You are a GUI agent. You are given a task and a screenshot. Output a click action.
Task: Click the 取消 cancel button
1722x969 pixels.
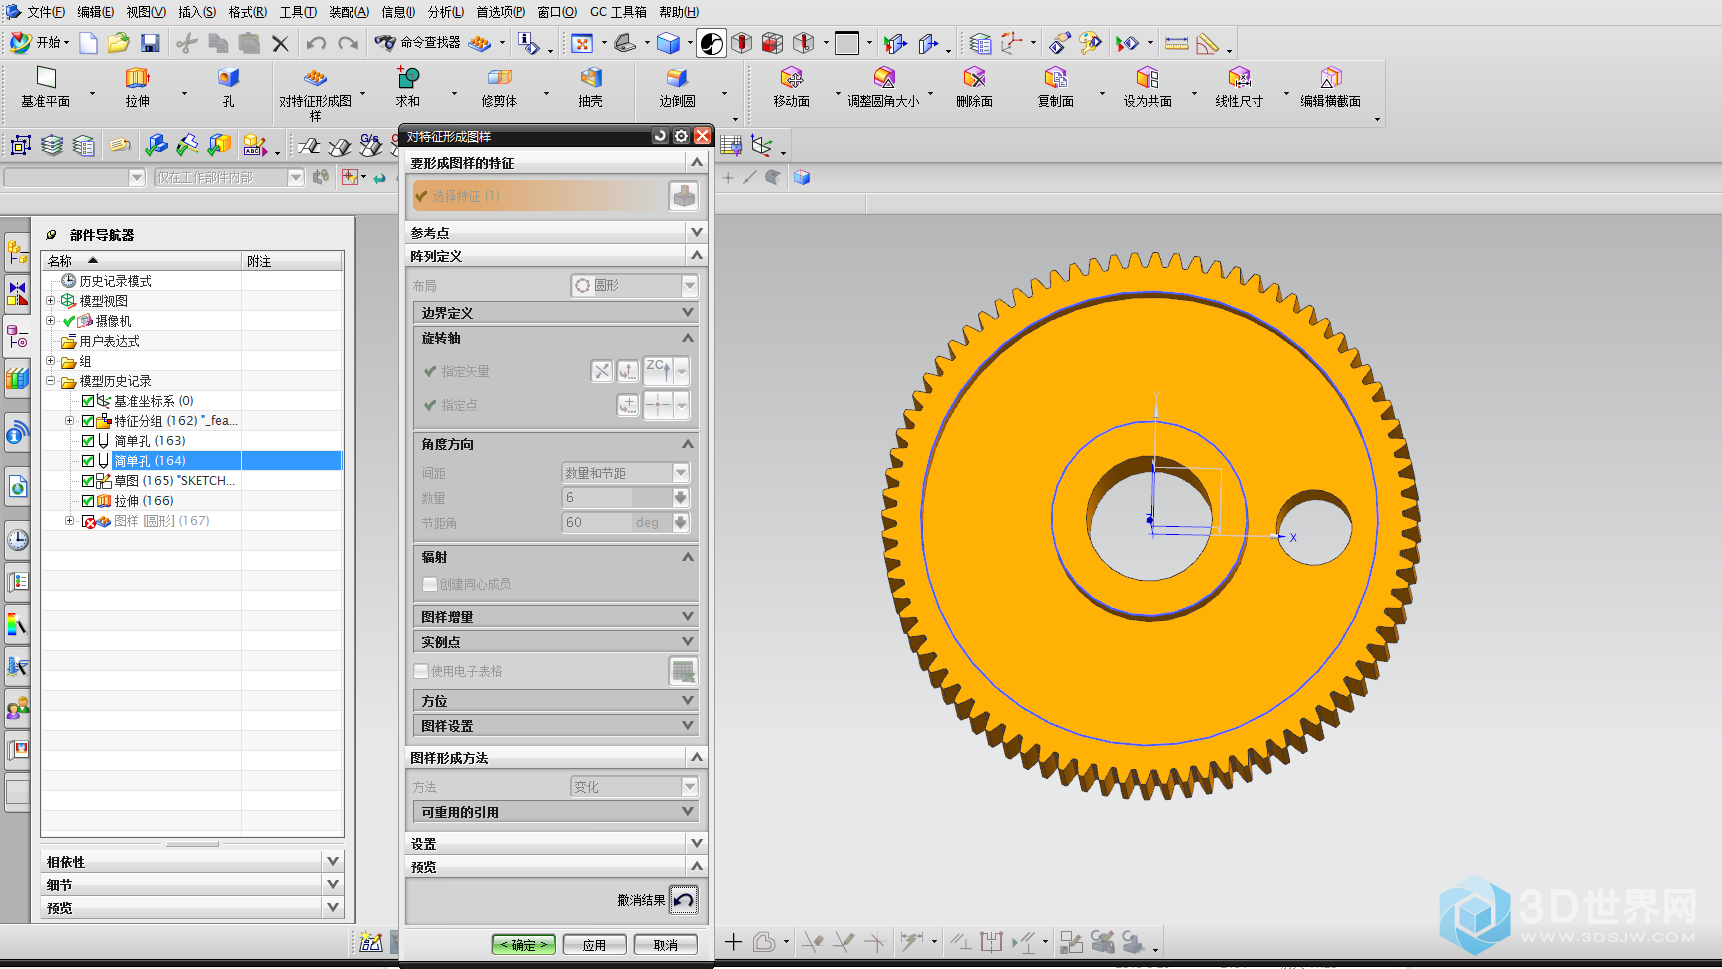(666, 945)
